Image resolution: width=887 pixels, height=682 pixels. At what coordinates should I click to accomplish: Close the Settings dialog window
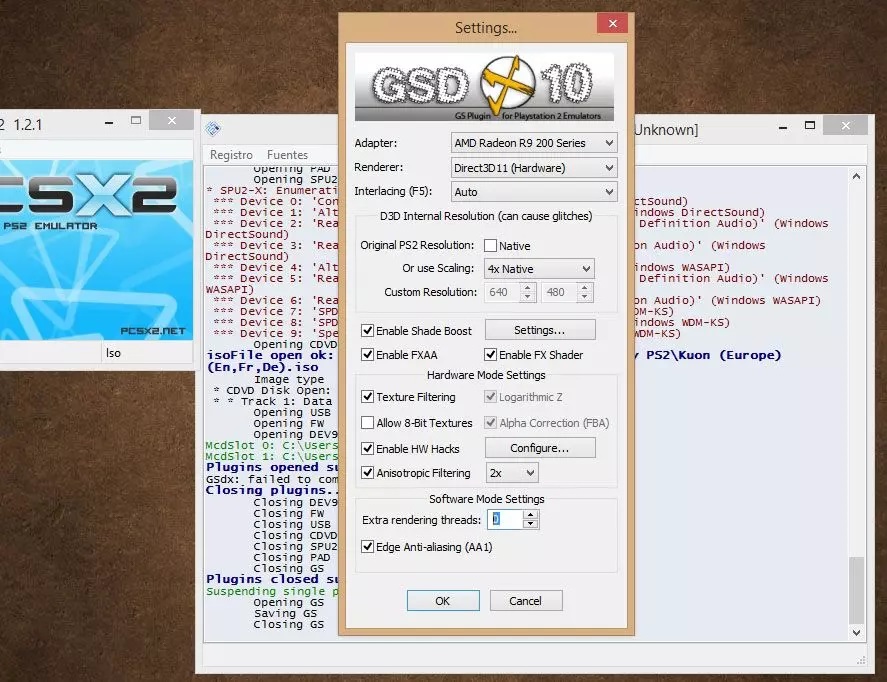click(x=613, y=23)
